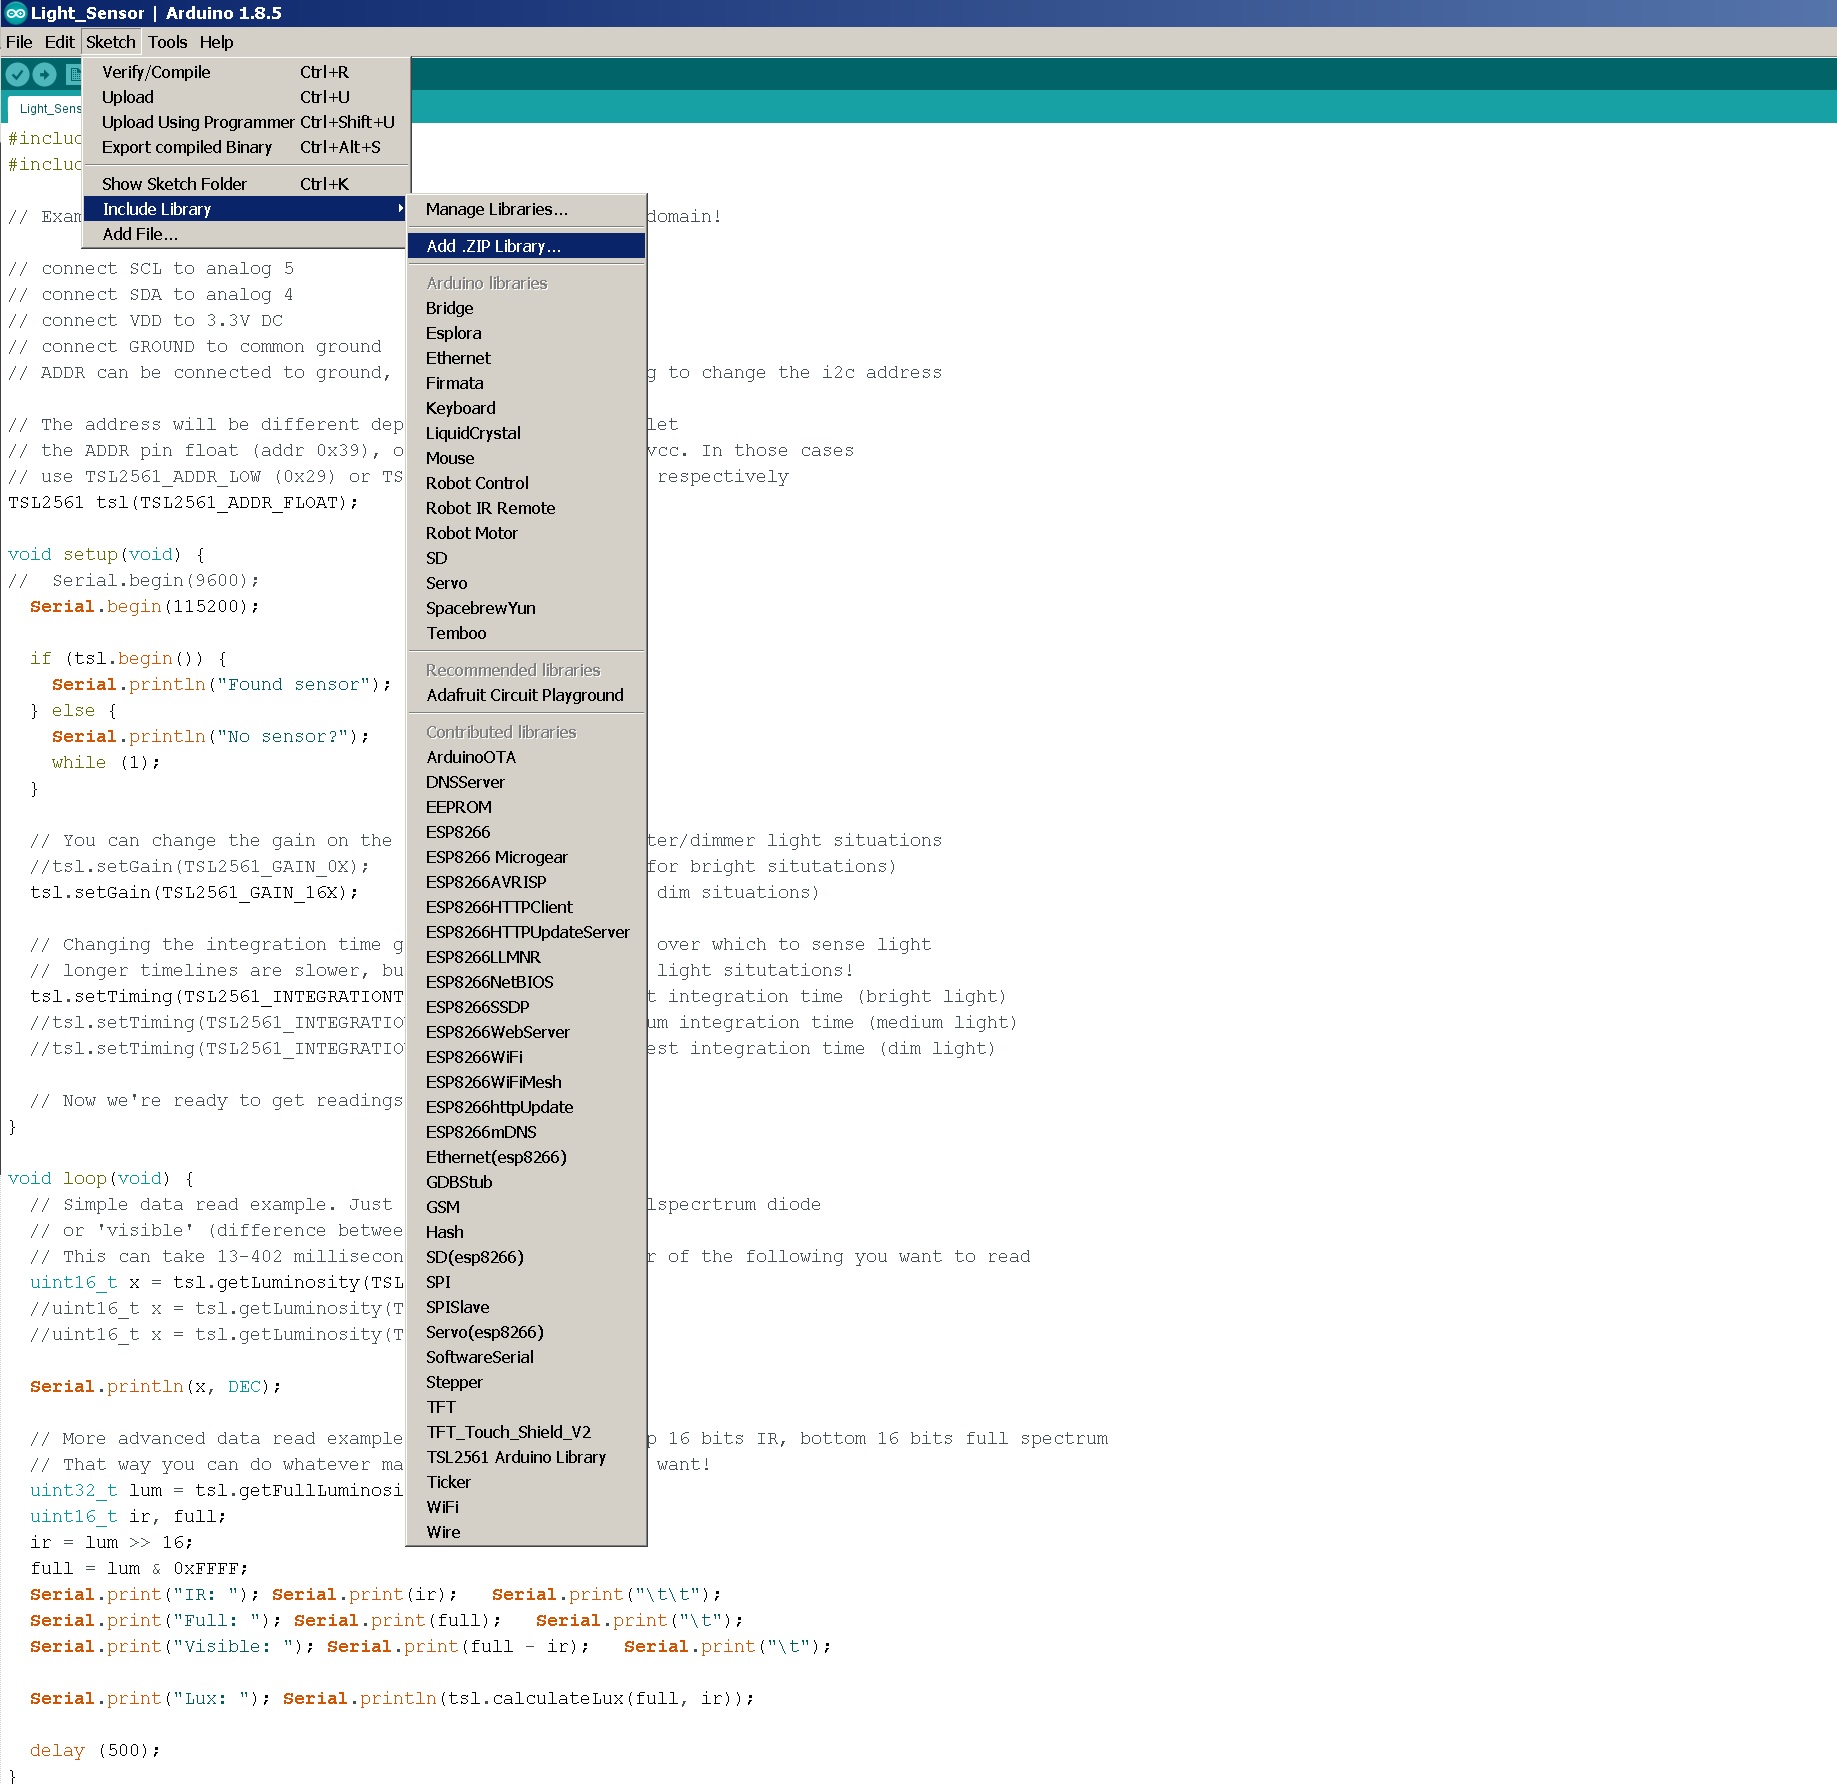1837x1784 pixels.
Task: Click the Arduino logo in title bar
Action: coord(14,13)
